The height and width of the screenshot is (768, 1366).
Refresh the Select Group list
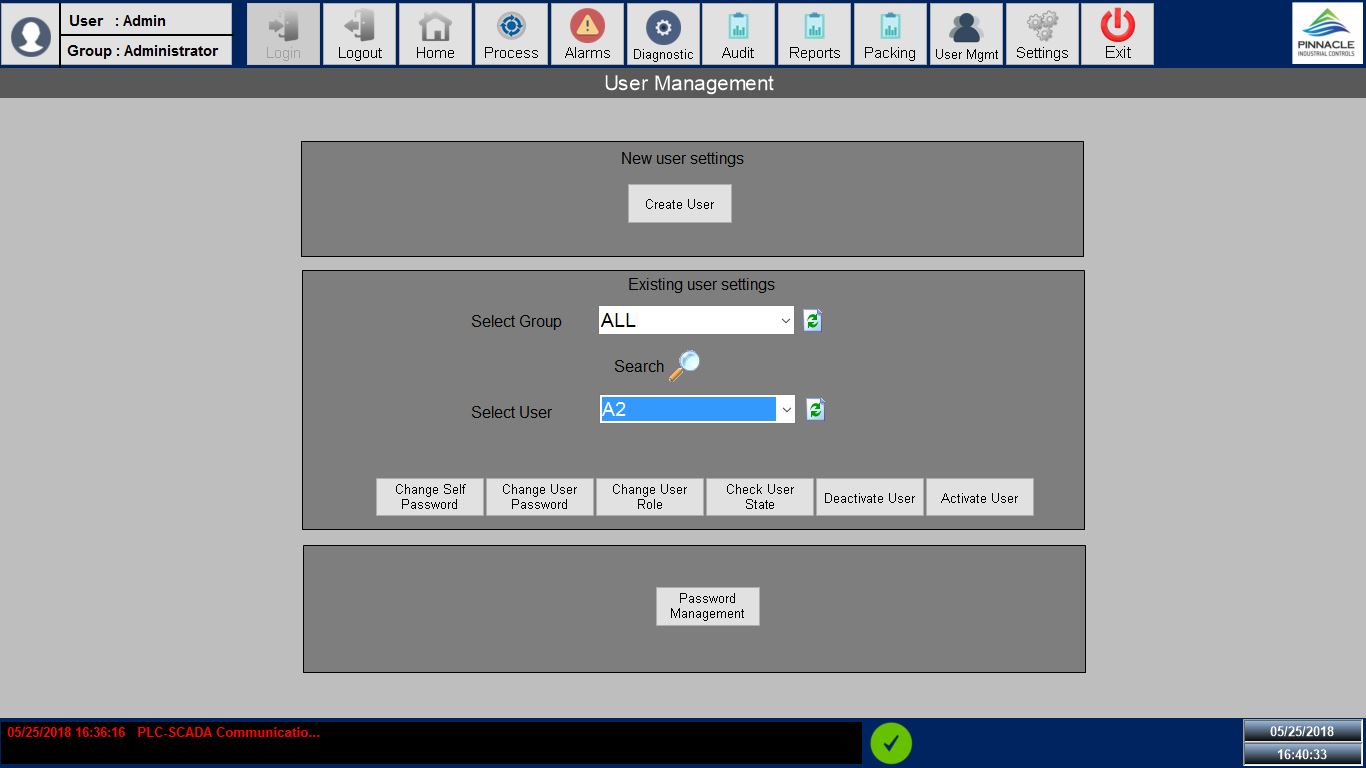[812, 321]
